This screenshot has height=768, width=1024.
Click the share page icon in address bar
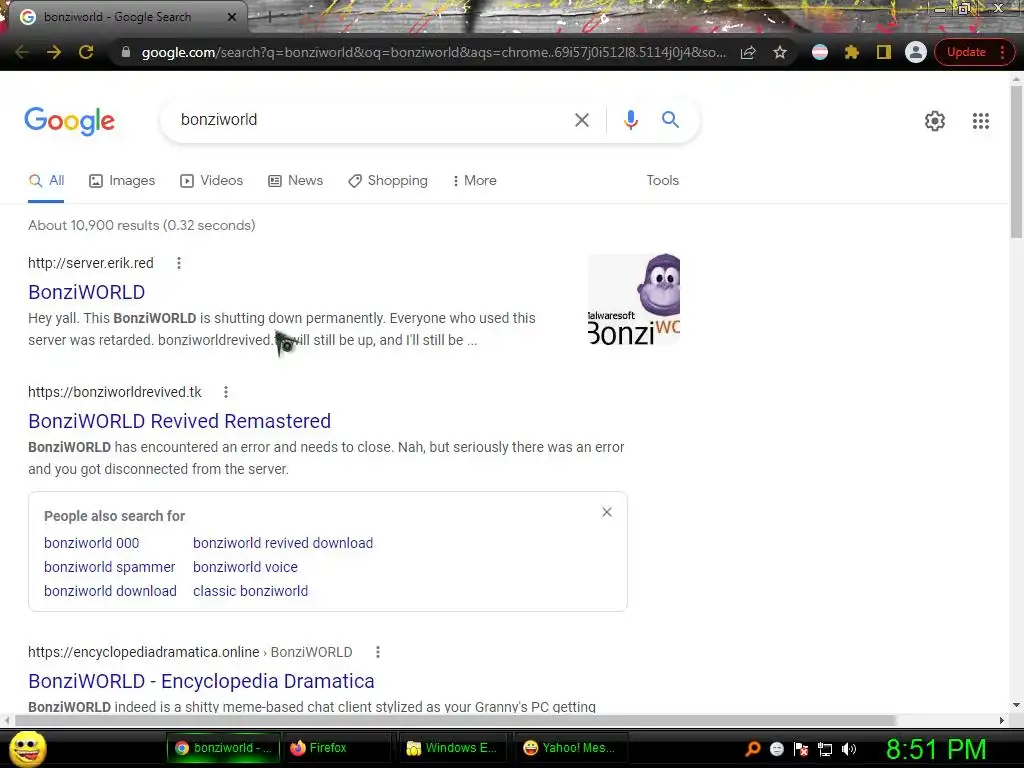point(748,52)
